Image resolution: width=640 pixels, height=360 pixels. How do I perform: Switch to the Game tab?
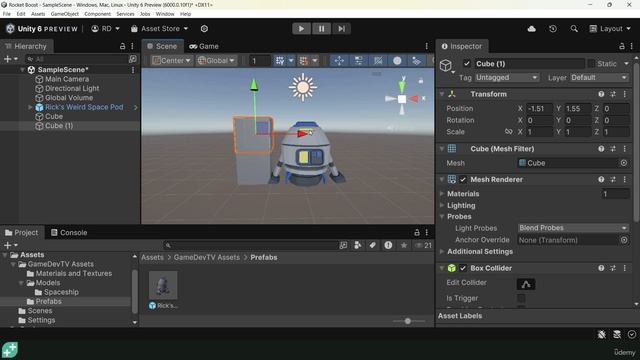(x=204, y=46)
